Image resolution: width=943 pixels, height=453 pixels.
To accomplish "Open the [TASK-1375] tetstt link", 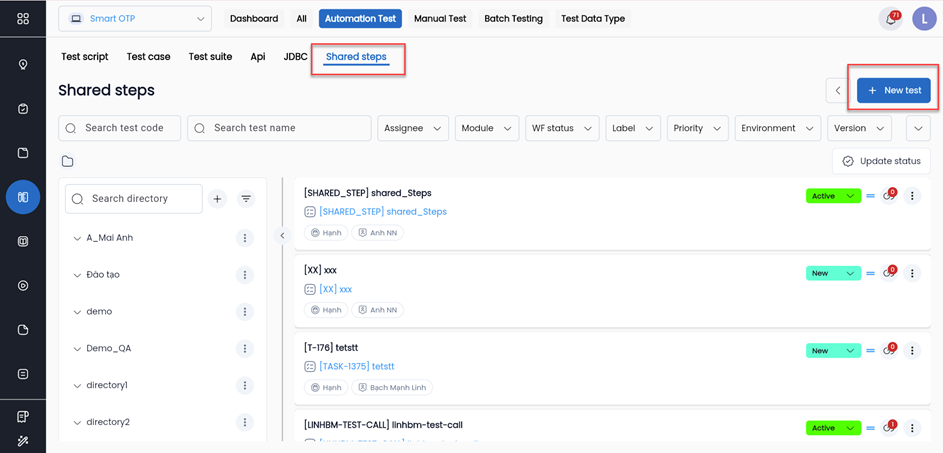I will click(x=356, y=367).
